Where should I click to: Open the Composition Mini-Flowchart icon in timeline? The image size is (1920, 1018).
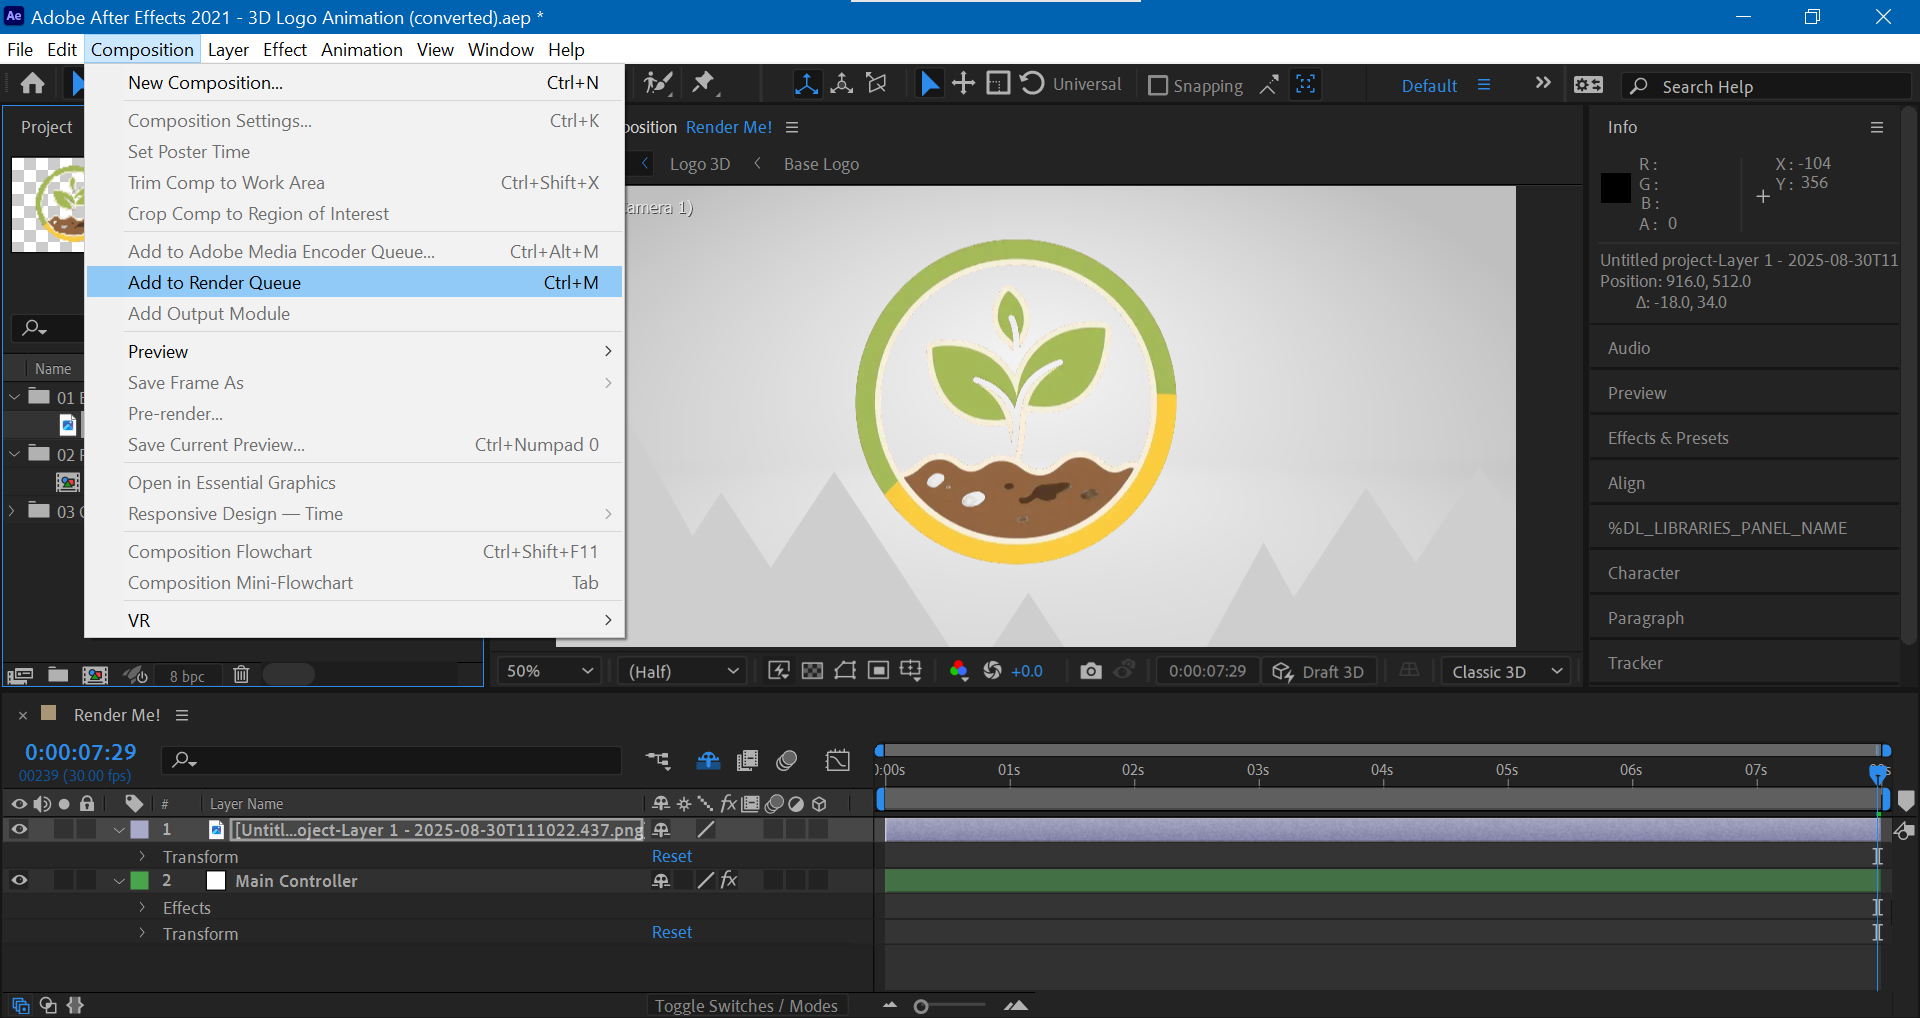[x=658, y=761]
